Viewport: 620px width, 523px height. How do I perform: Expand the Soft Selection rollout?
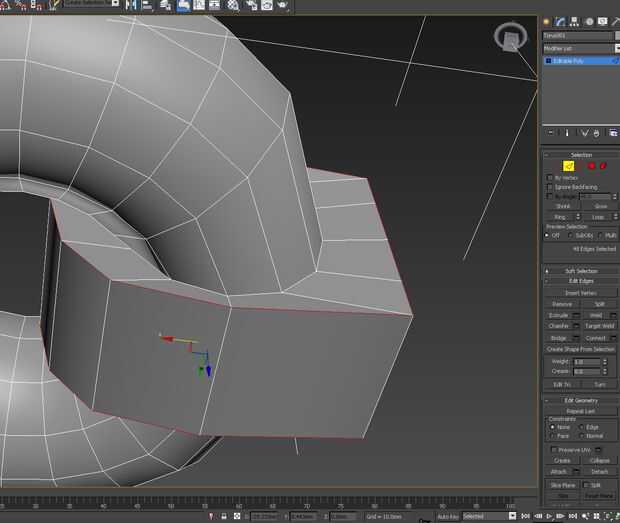pyautogui.click(x=581, y=271)
